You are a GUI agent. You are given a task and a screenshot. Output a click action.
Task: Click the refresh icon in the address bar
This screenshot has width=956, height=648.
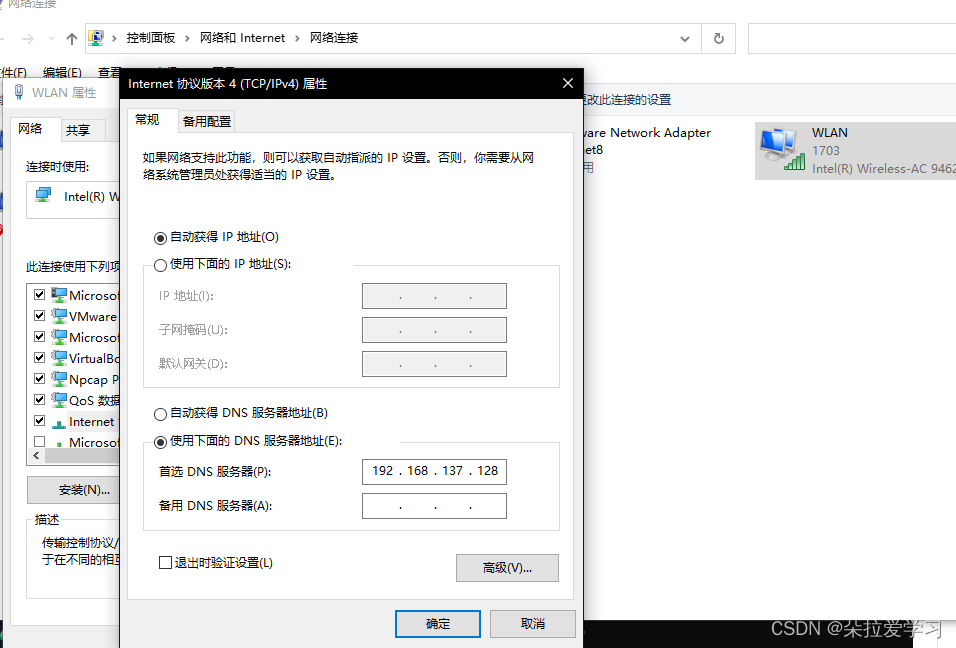718,37
